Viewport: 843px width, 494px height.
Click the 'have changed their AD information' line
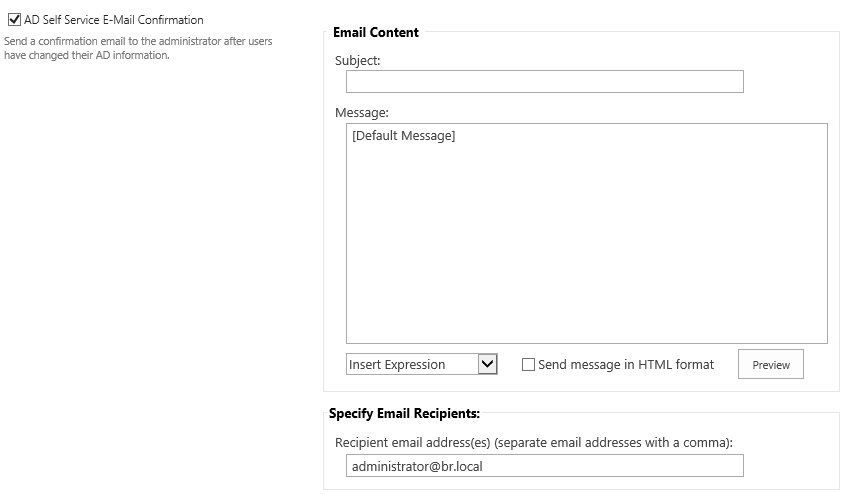coord(87,55)
